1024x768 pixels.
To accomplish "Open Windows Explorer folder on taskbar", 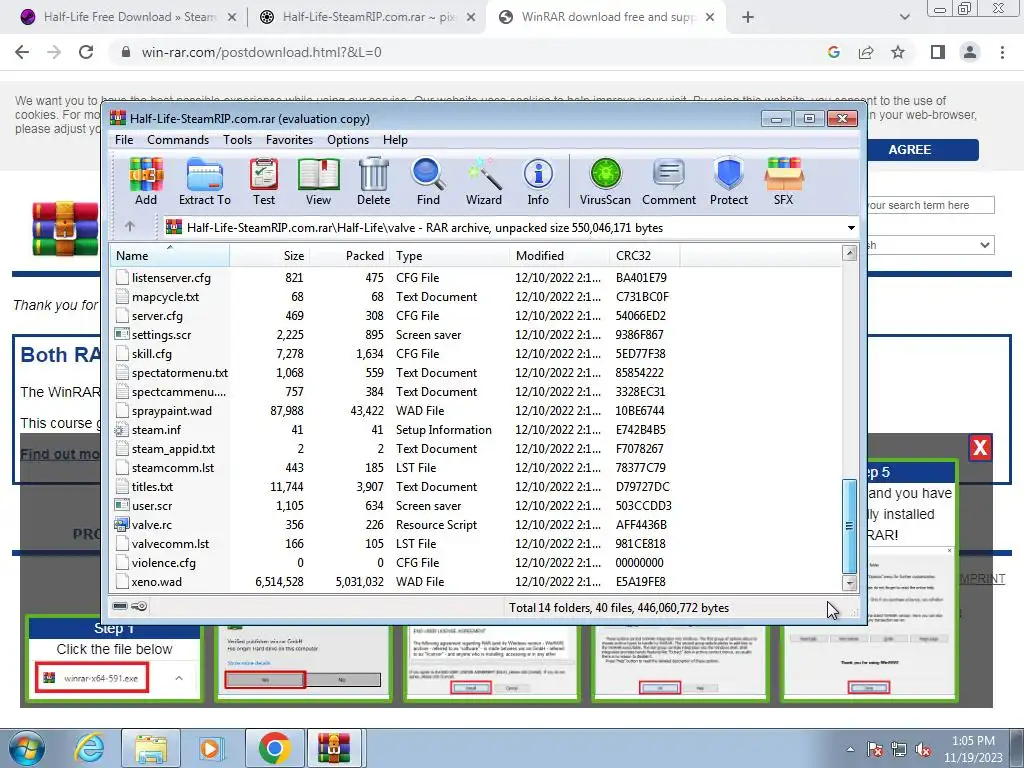I will (x=151, y=748).
